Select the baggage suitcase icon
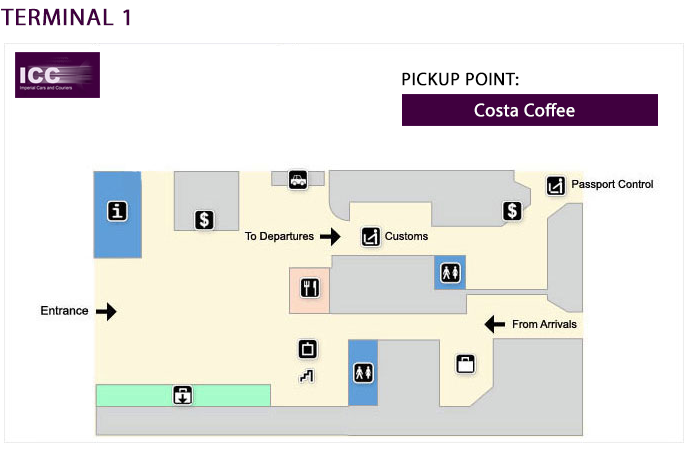Screen dimensions: 694x452 (x=465, y=364)
